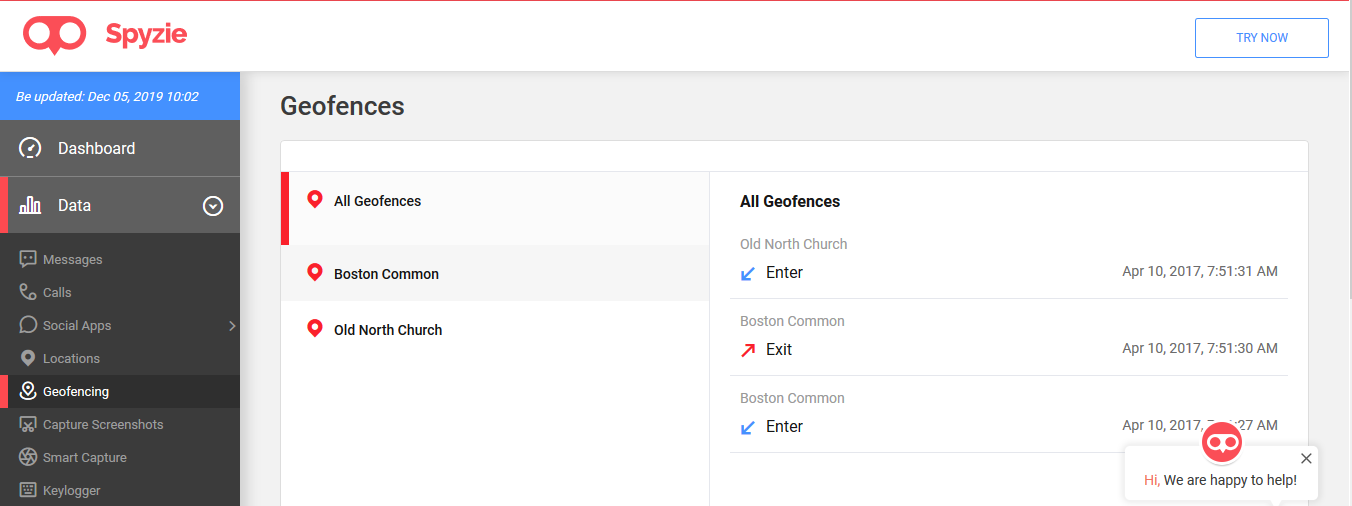
Task: Select the Geofencing menu item
Action: click(x=120, y=391)
